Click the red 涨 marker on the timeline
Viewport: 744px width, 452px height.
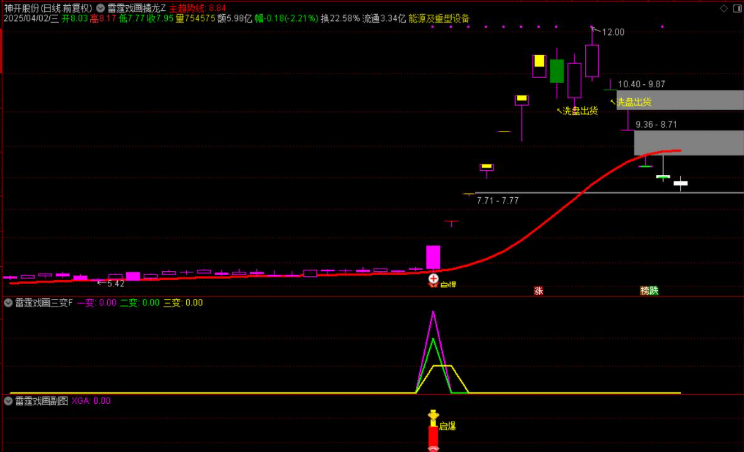coord(538,291)
